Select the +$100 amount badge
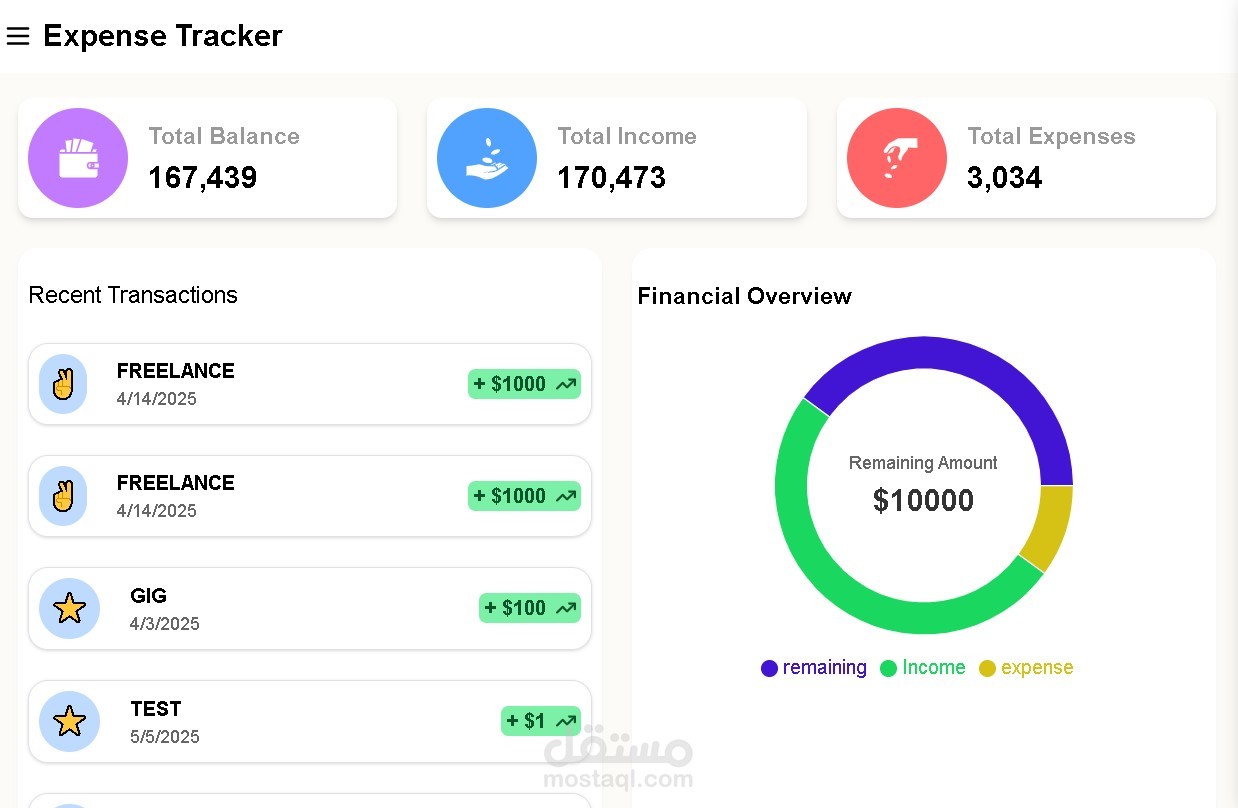The height and width of the screenshot is (808, 1238). [530, 608]
